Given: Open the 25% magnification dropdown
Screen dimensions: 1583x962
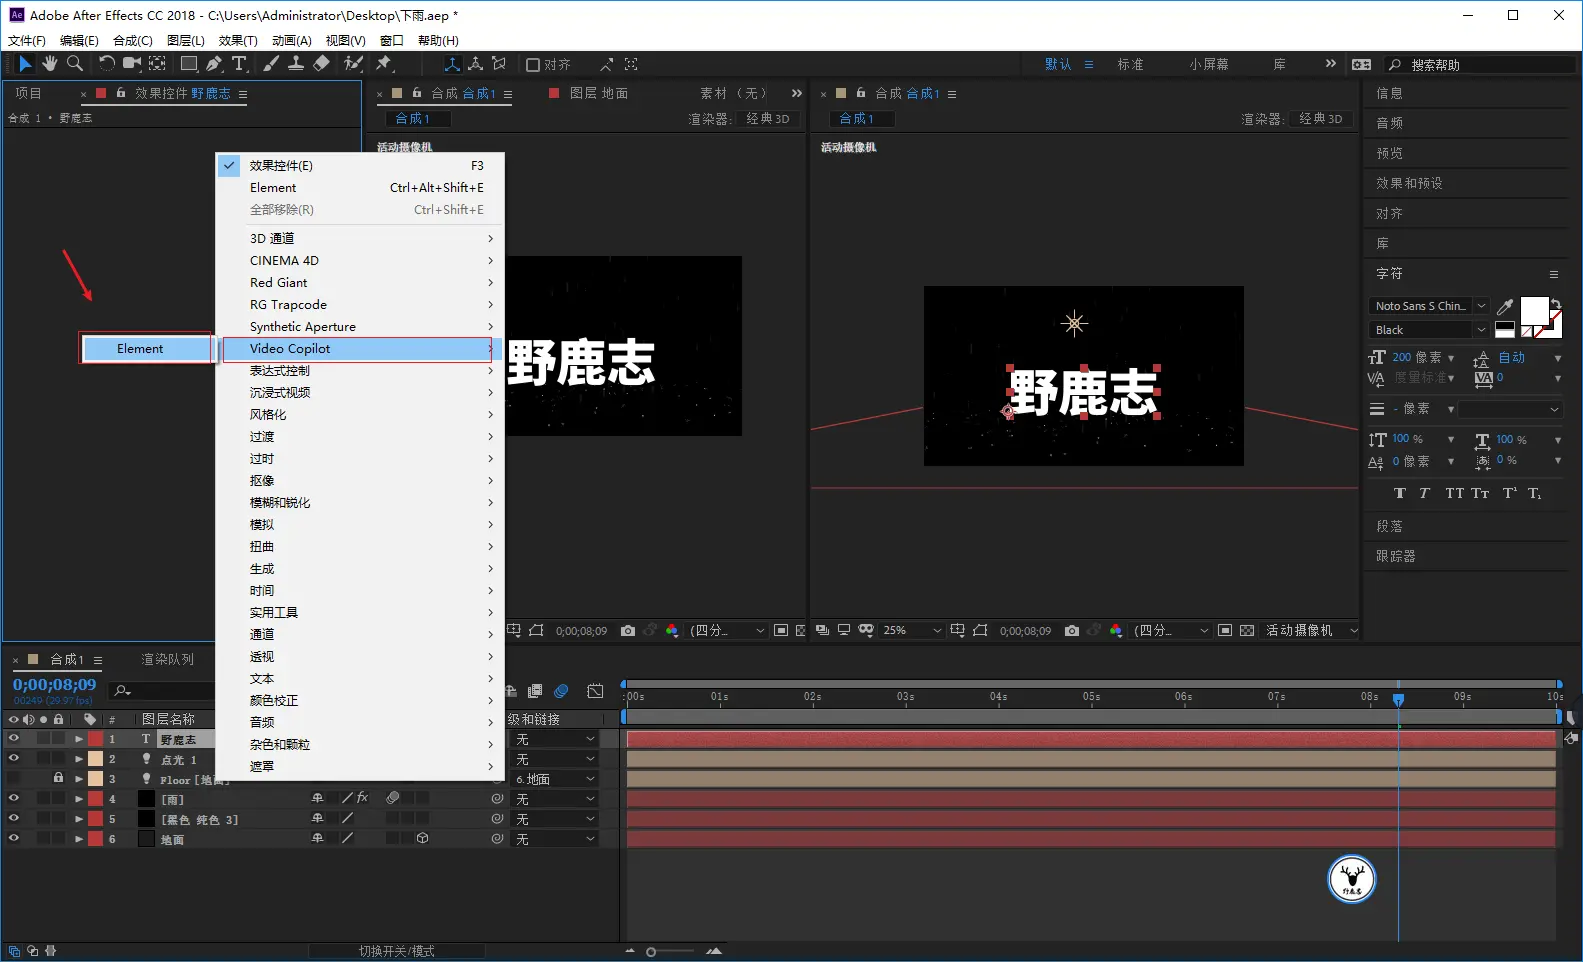Looking at the screenshot, I should coord(913,631).
